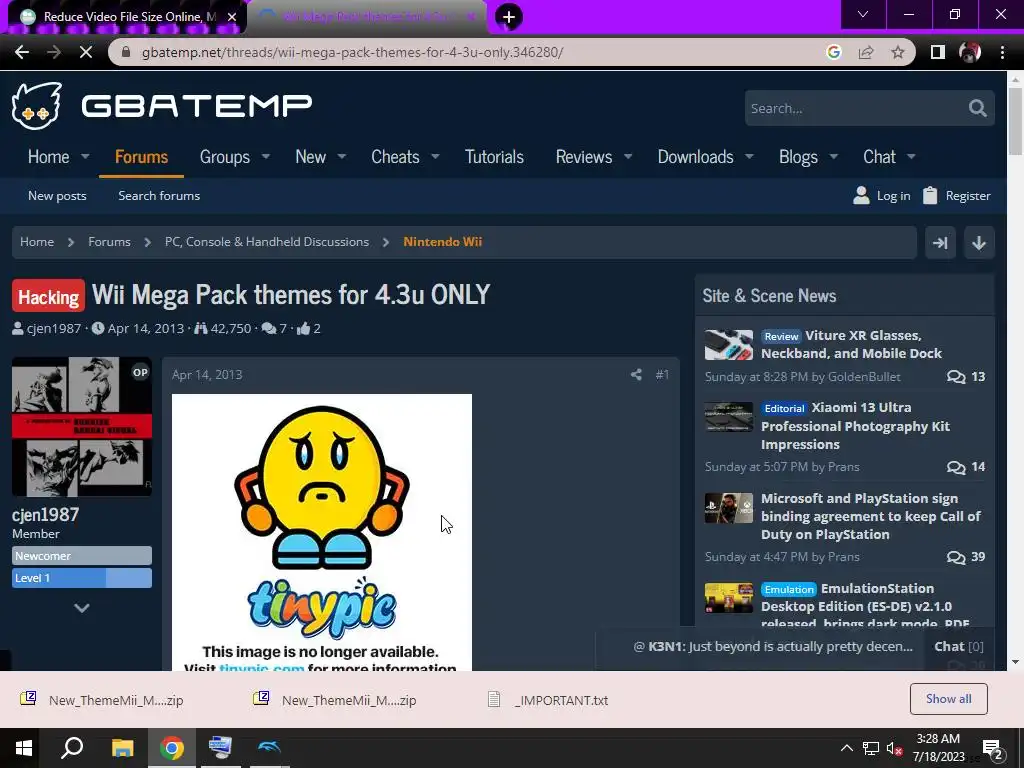The height and width of the screenshot is (768, 1024).
Task: Expand the Chat dropdown arrow
Action: (911, 157)
